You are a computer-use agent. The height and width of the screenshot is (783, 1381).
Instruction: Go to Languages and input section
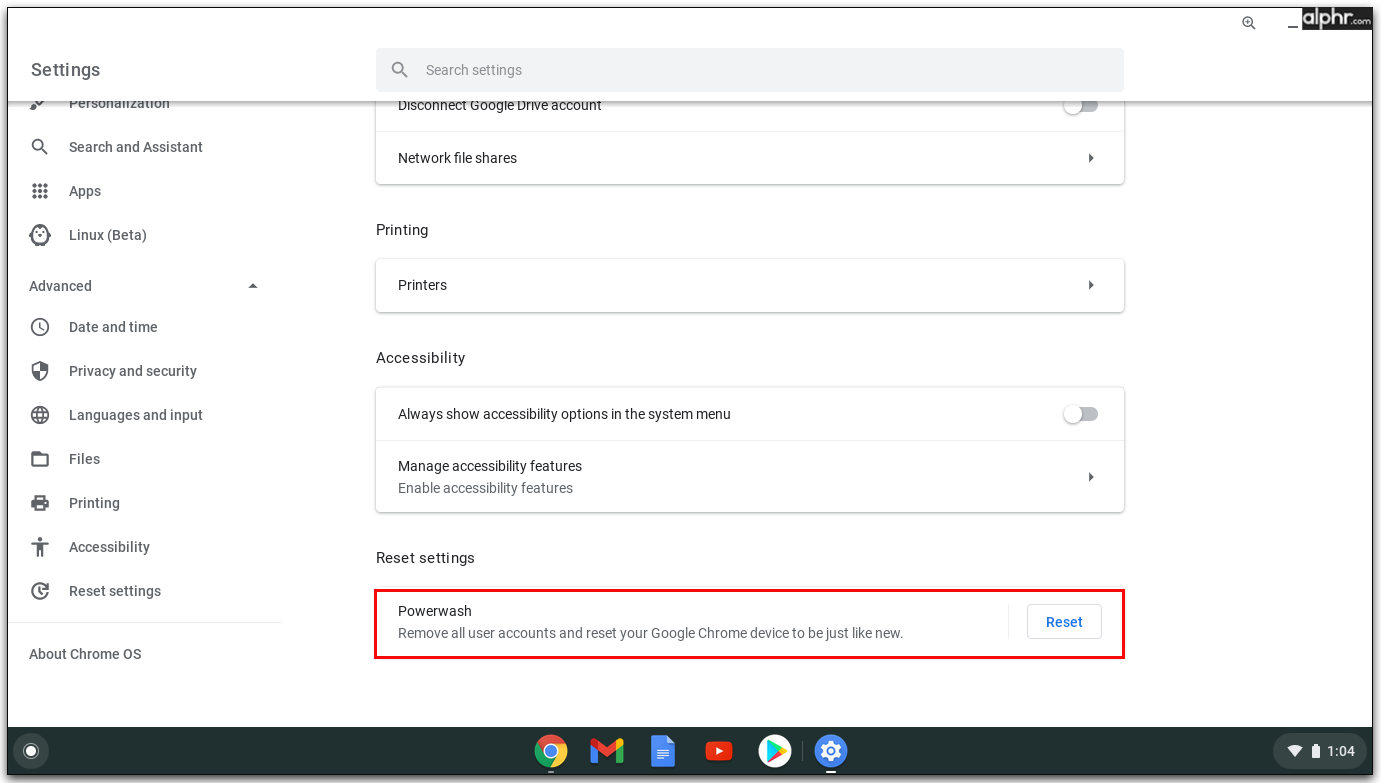(x=135, y=415)
